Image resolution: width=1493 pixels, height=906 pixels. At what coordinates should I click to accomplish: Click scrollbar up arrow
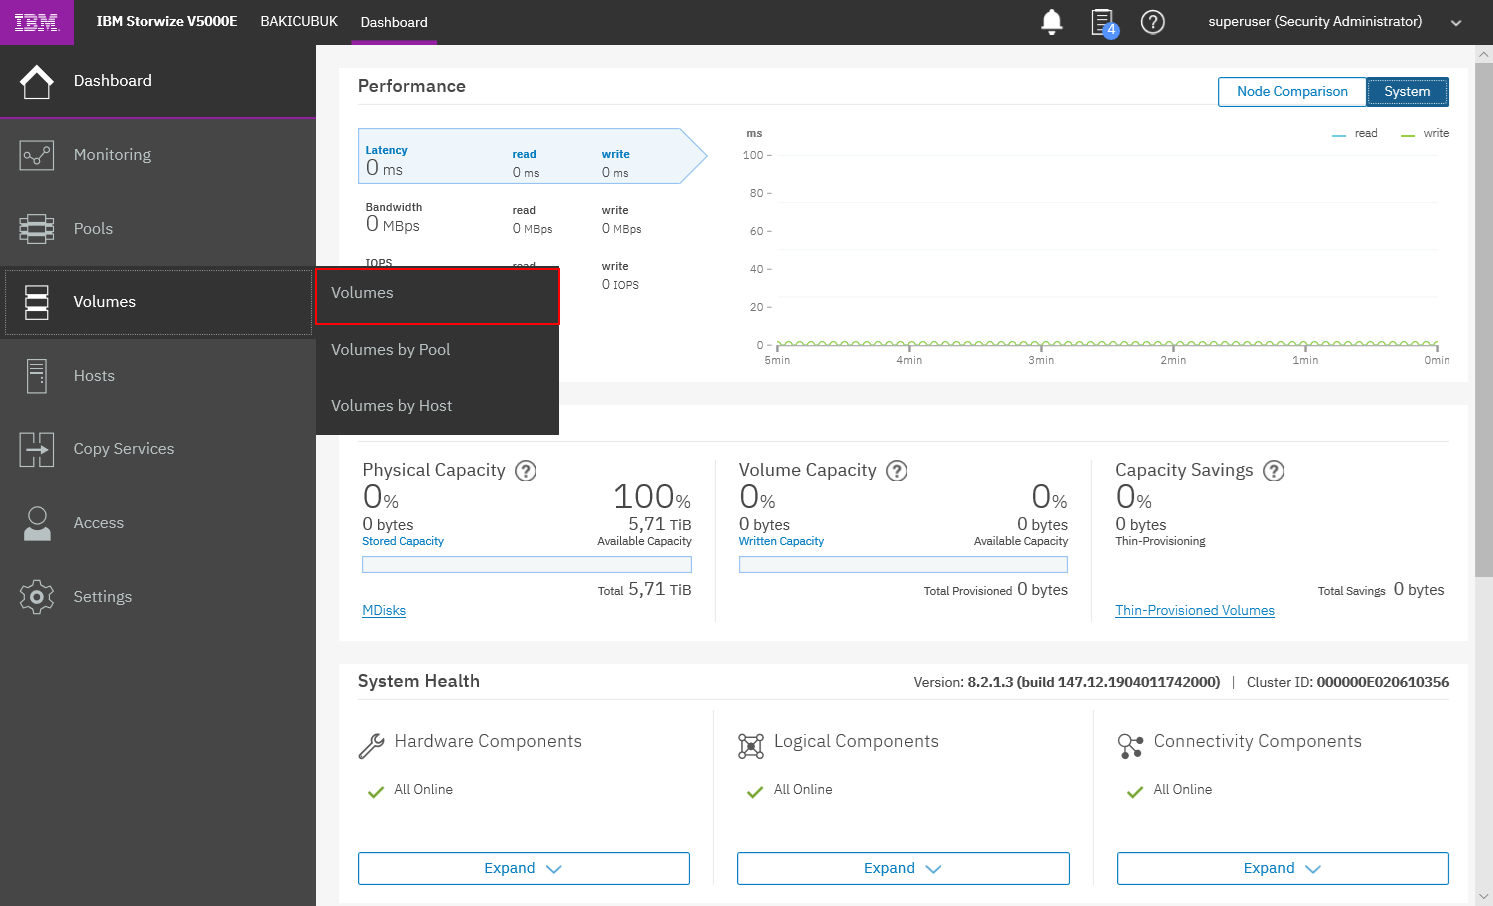click(1484, 55)
